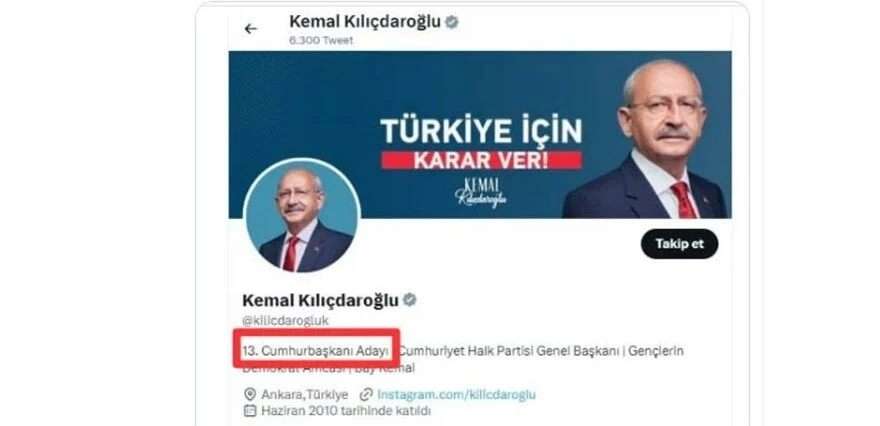Click the verified badge in the top header
This screenshot has height=426, width=880.
pyautogui.click(x=452, y=22)
